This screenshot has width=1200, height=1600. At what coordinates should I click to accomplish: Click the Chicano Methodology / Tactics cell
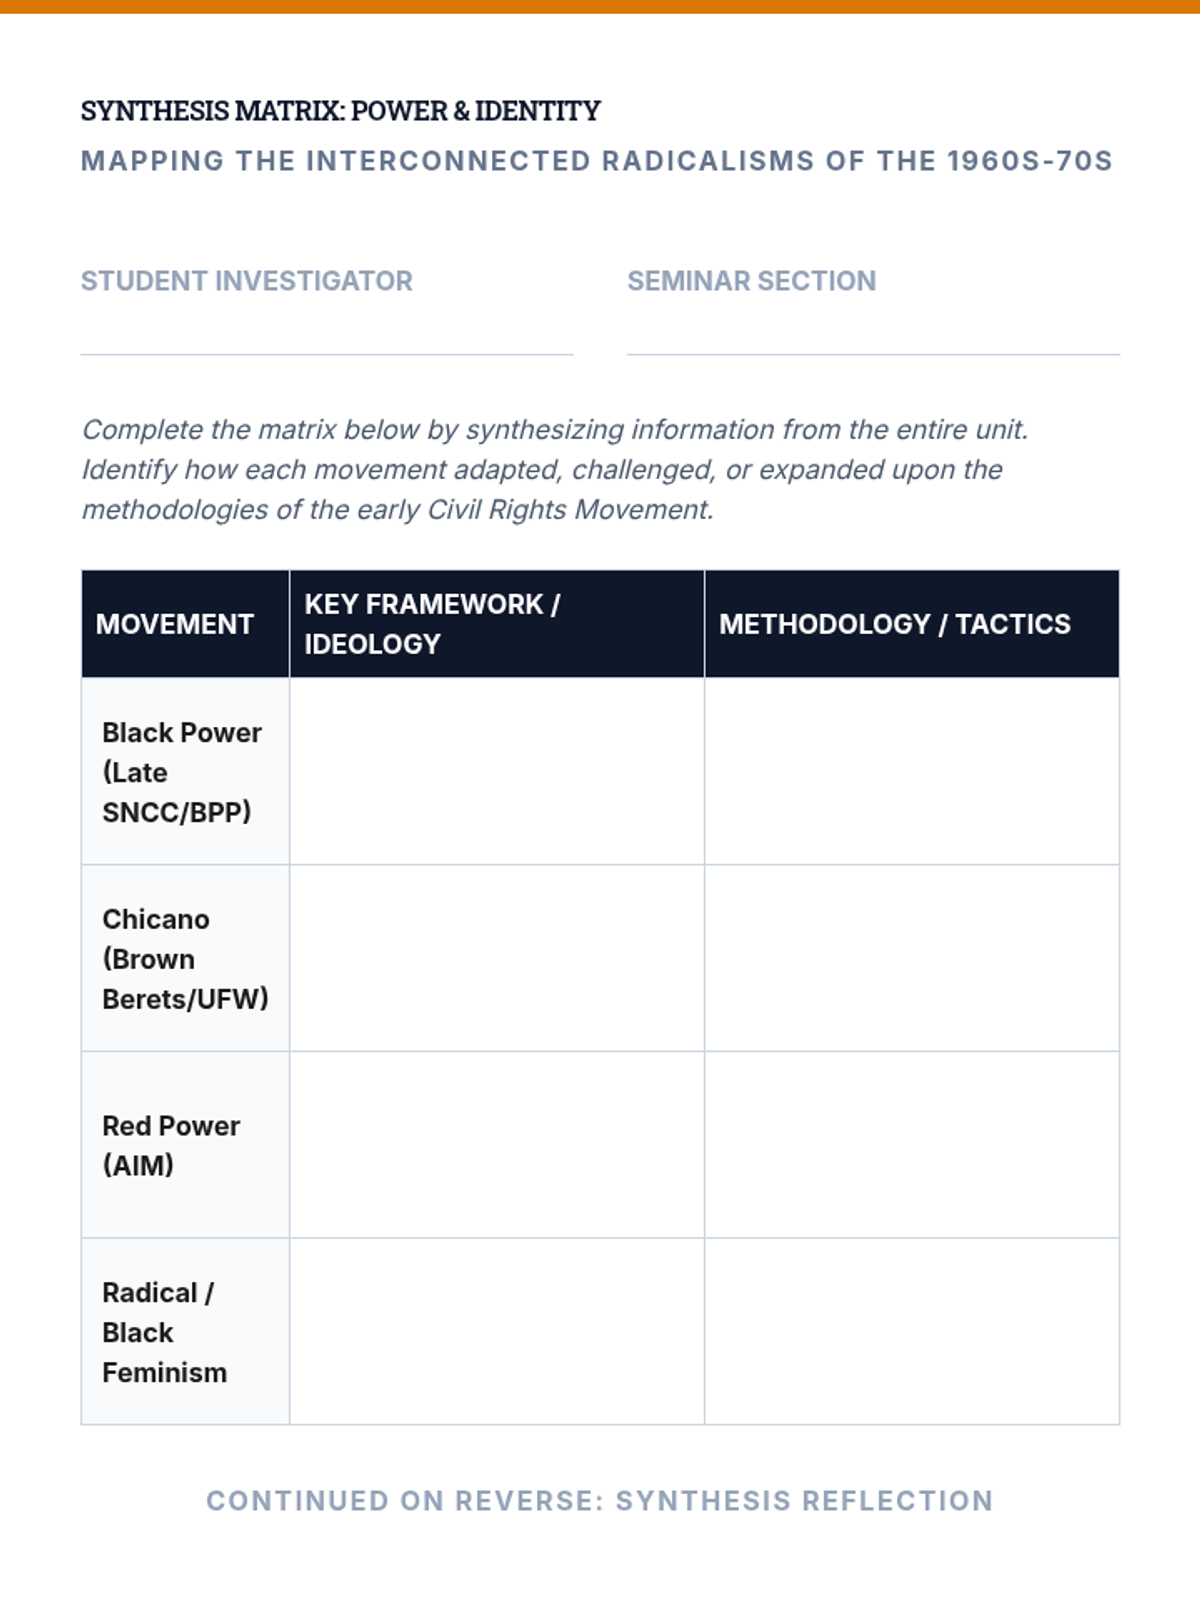[x=911, y=958]
